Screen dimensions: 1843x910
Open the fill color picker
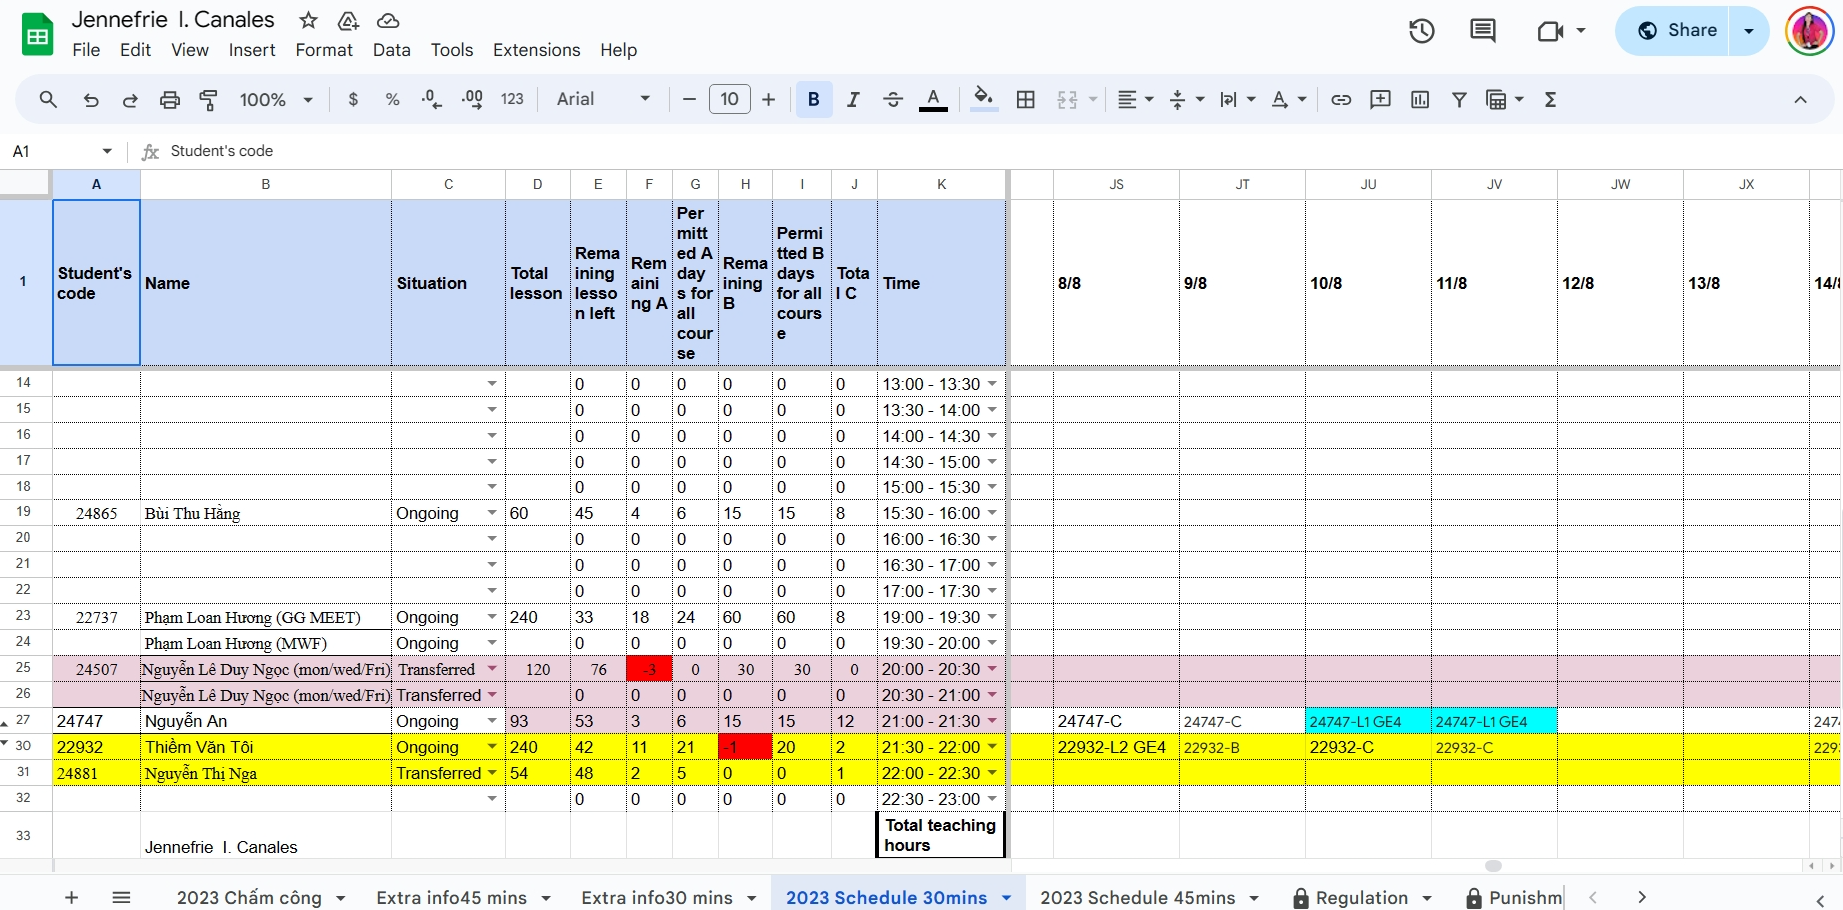[983, 100]
